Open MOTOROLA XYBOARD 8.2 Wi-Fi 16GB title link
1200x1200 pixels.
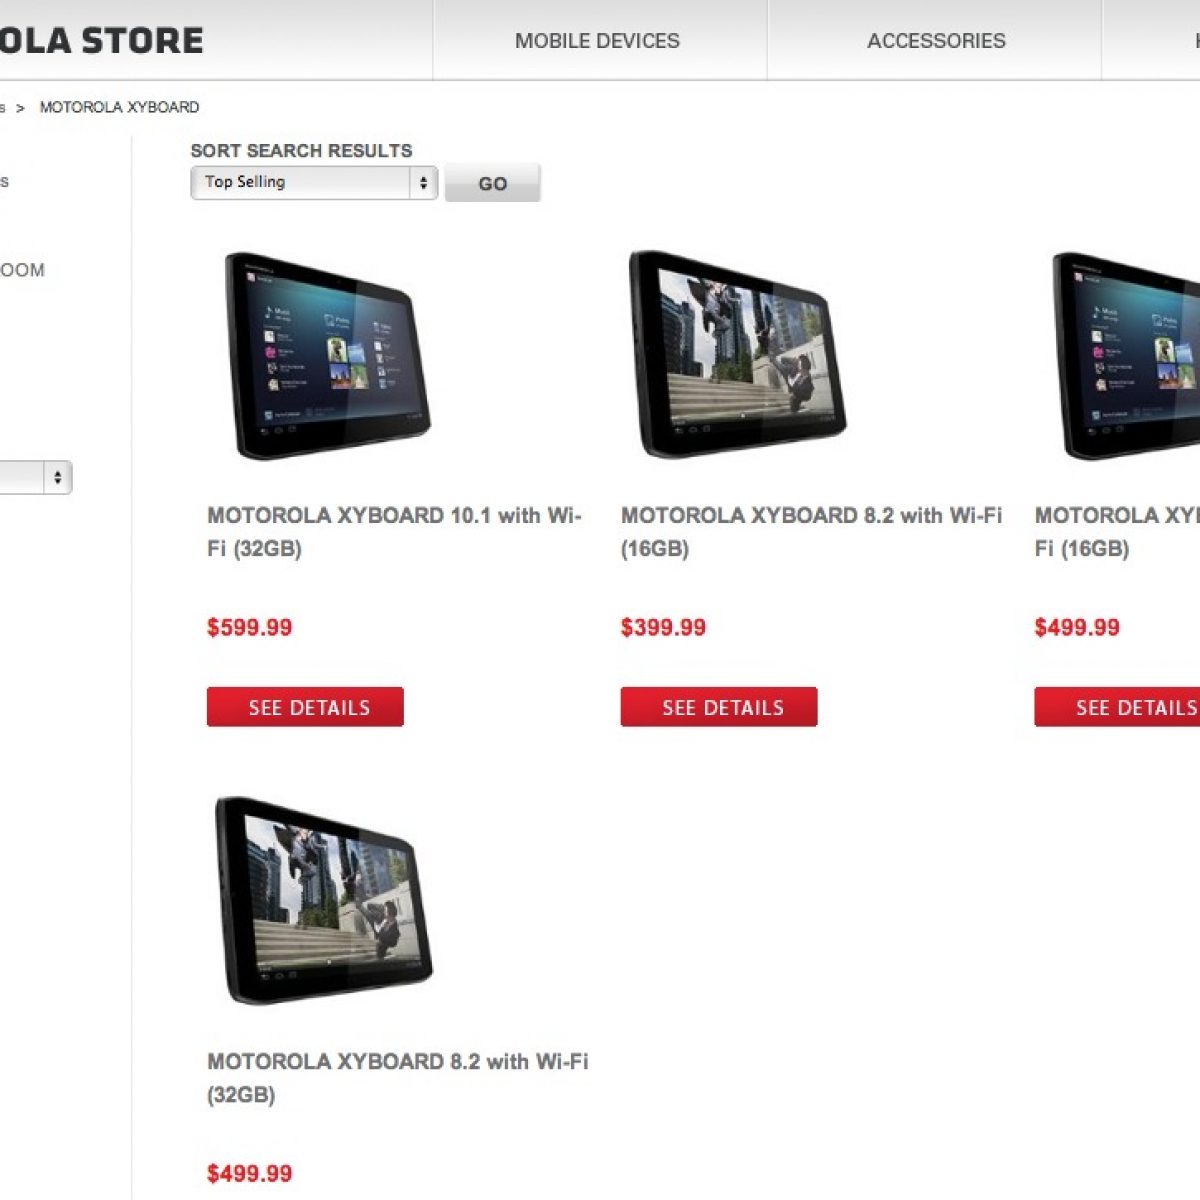811,532
